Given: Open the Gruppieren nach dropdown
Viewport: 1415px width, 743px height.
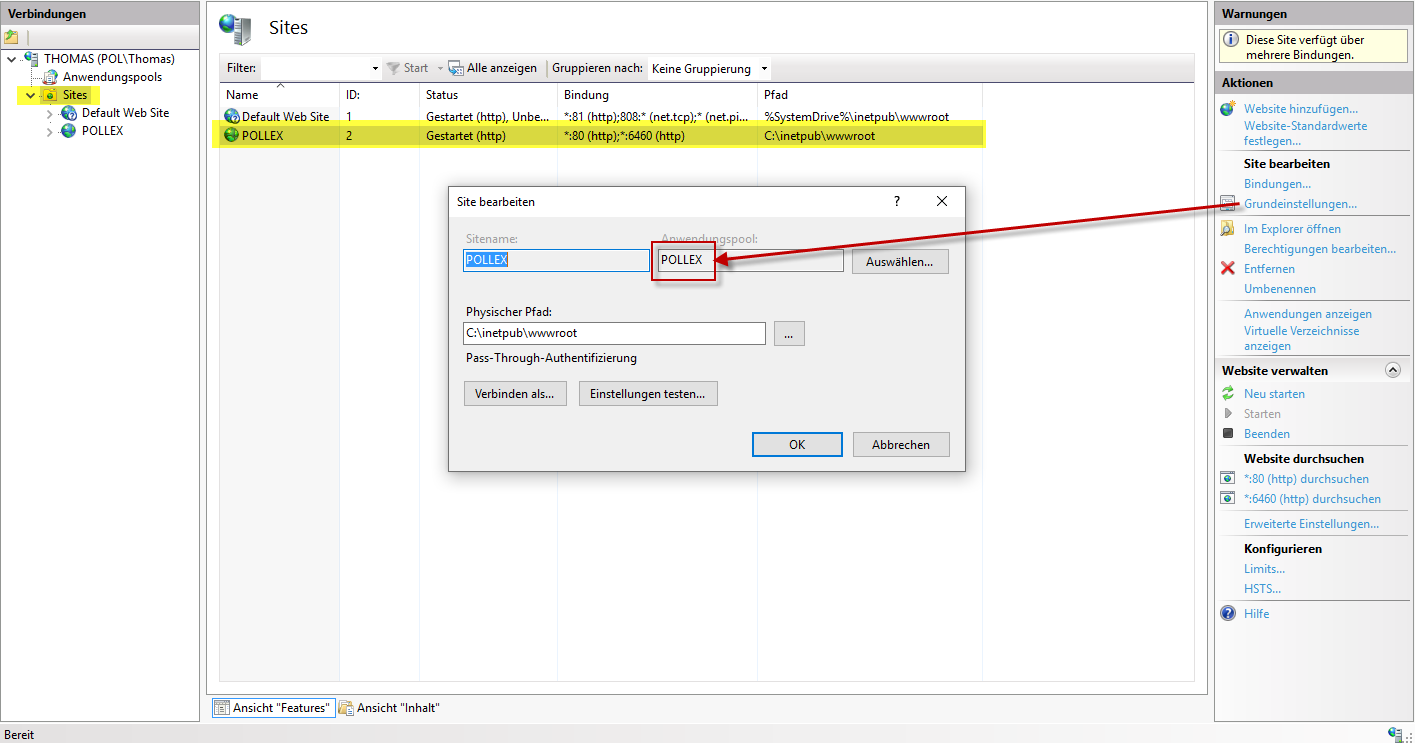Looking at the screenshot, I should pyautogui.click(x=764, y=69).
